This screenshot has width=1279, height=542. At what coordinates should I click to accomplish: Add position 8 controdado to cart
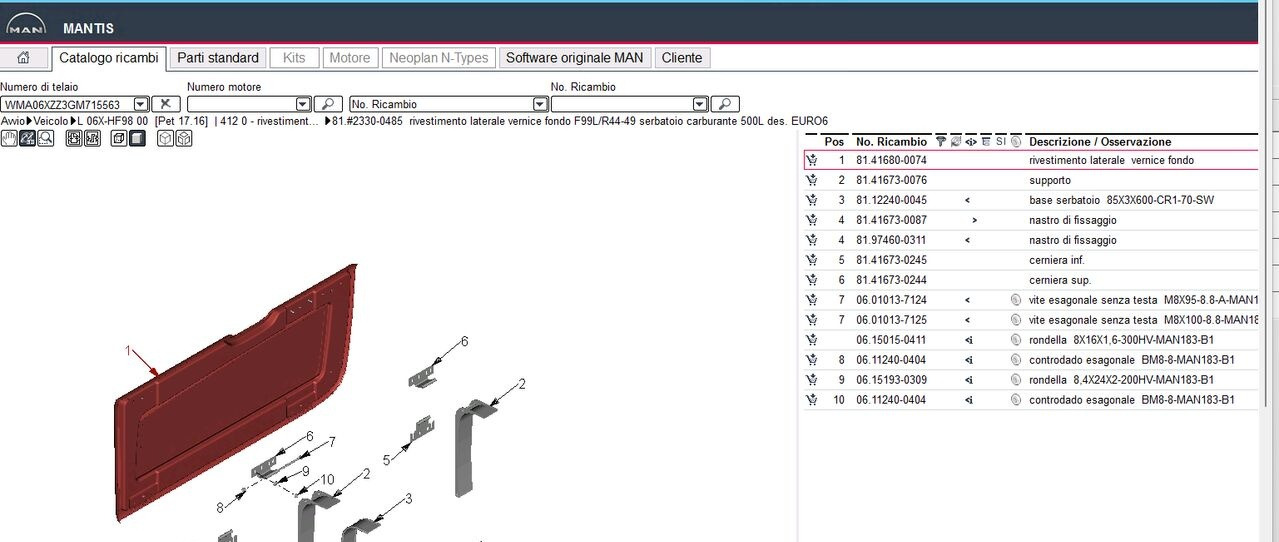812,360
